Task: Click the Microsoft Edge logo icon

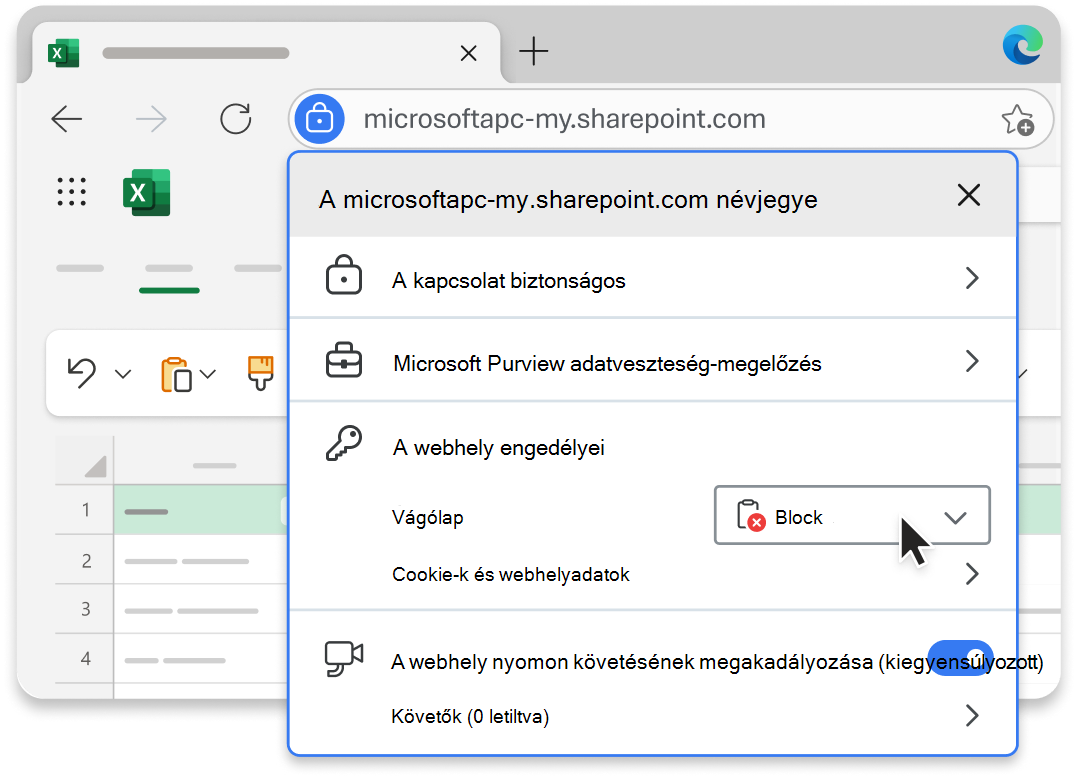Action: click(x=1022, y=45)
